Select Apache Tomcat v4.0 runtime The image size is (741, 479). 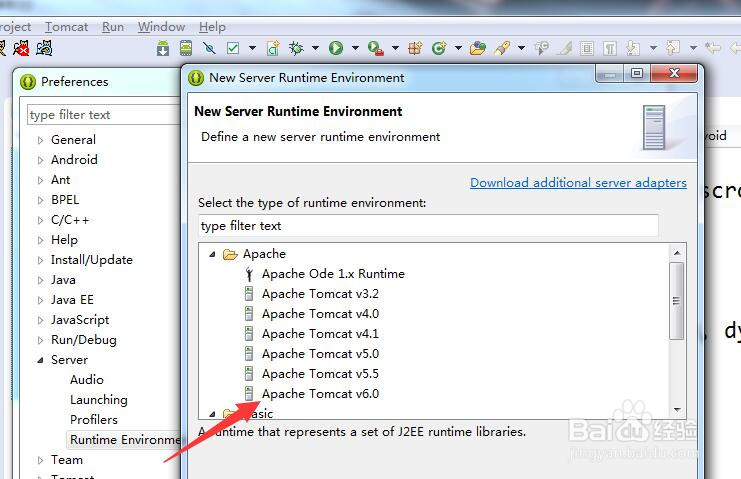click(320, 314)
